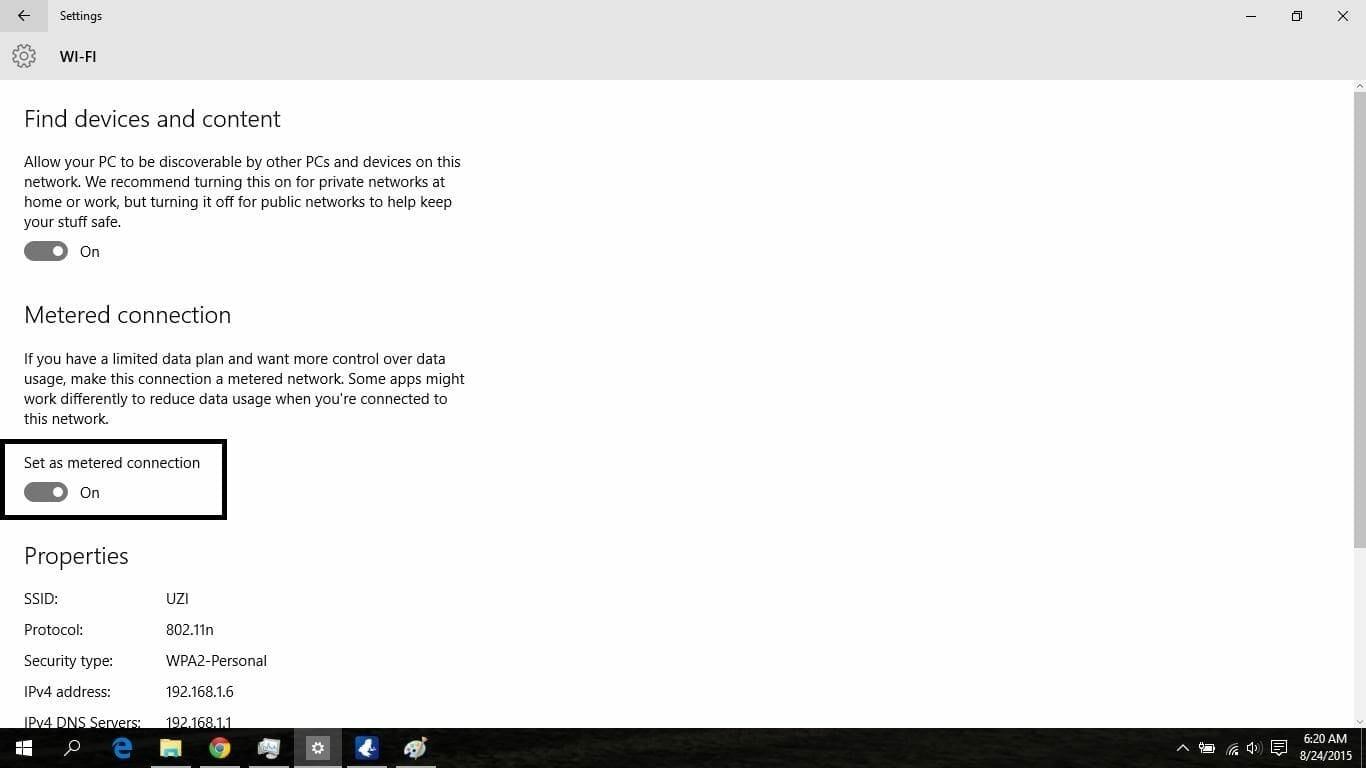Image resolution: width=1366 pixels, height=768 pixels.
Task: Open the Action Center notifications
Action: pos(1278,748)
